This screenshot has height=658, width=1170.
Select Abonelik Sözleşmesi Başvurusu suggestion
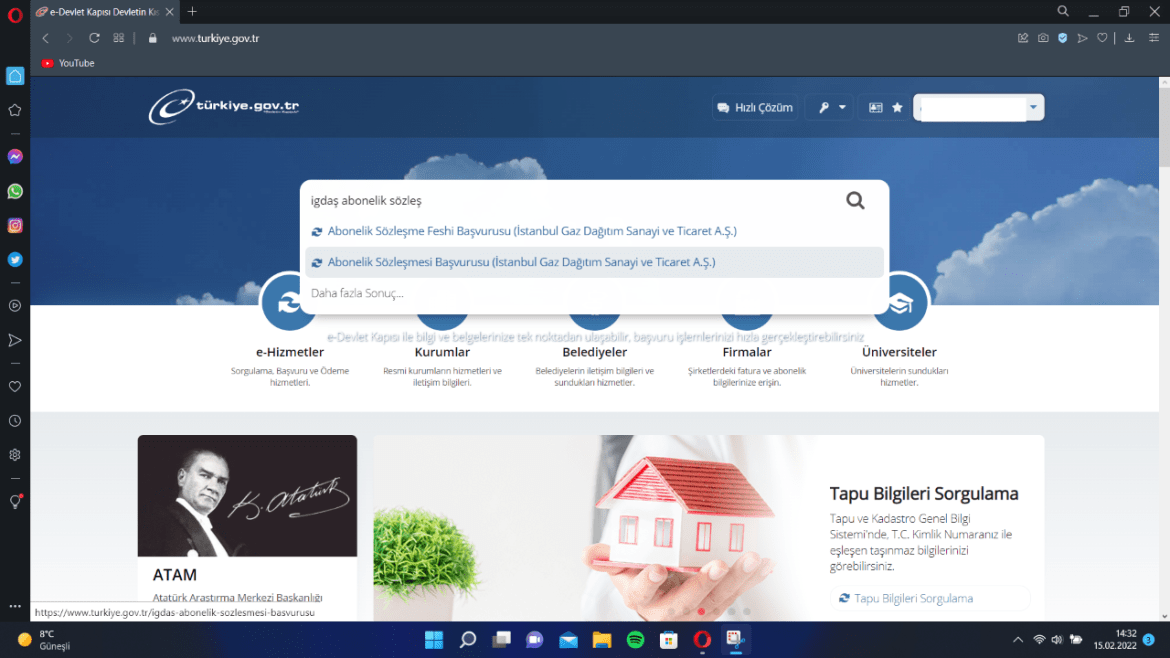pyautogui.click(x=521, y=263)
